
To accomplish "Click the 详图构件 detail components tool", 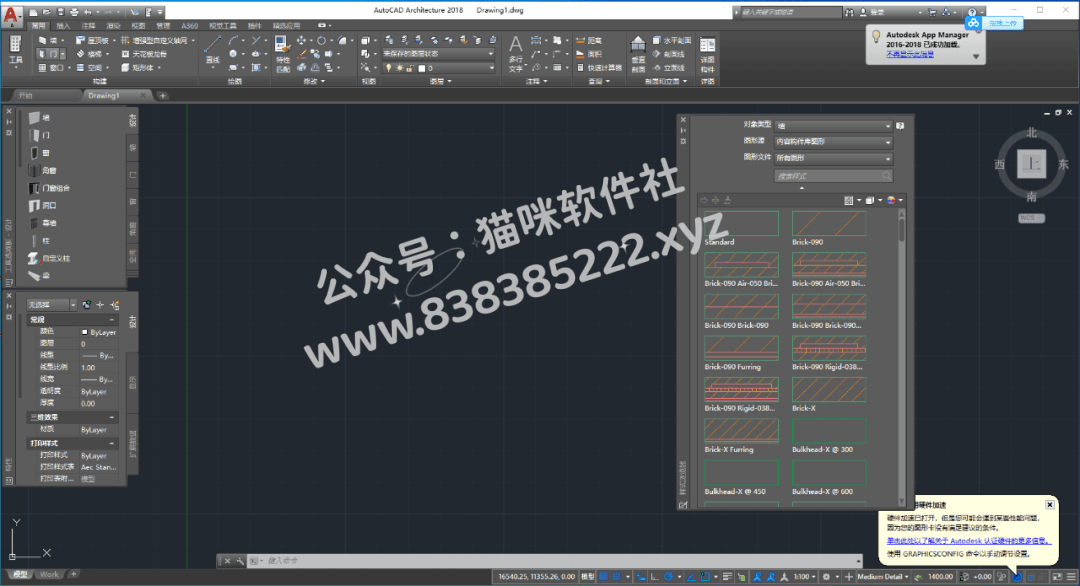I will (707, 54).
